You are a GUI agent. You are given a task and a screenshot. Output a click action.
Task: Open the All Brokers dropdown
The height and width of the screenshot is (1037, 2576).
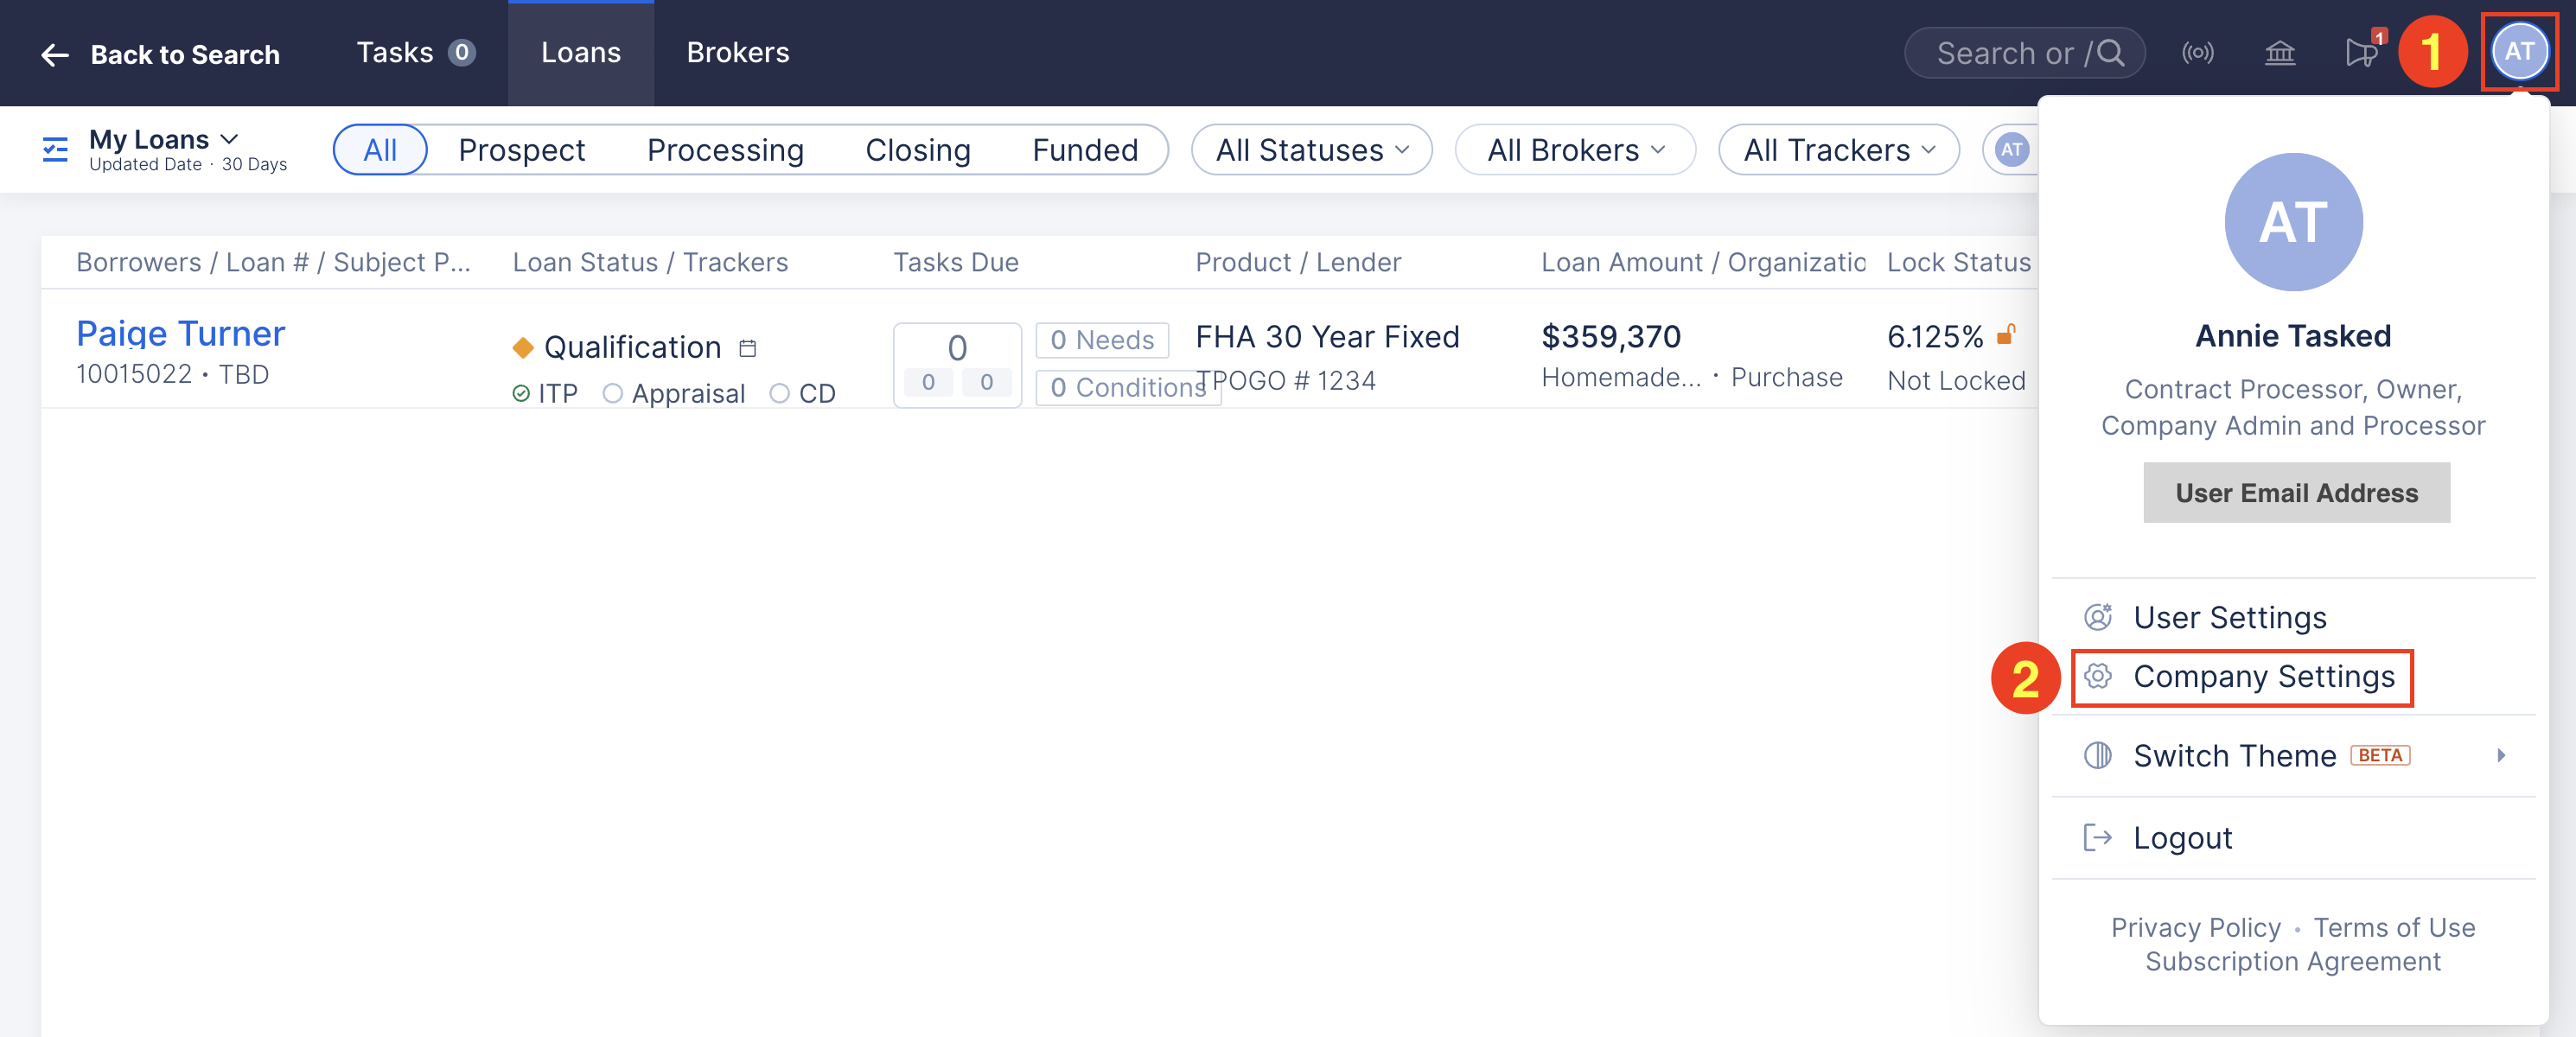(x=1575, y=150)
